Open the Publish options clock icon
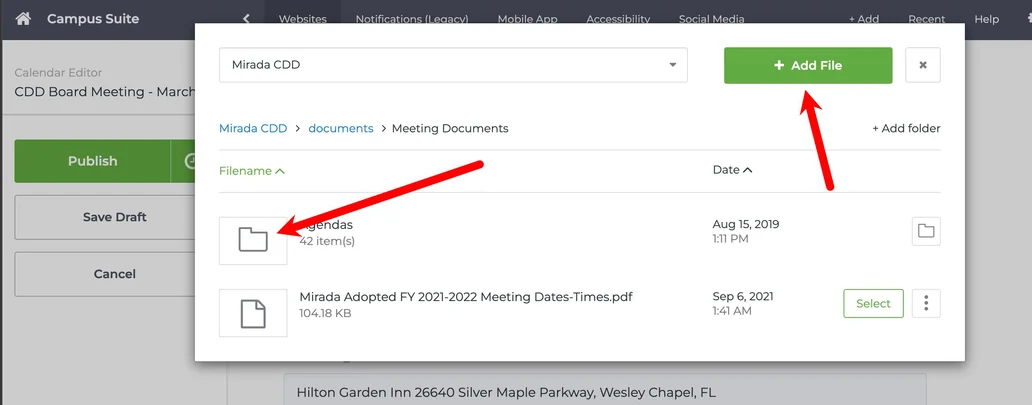 click(183, 161)
